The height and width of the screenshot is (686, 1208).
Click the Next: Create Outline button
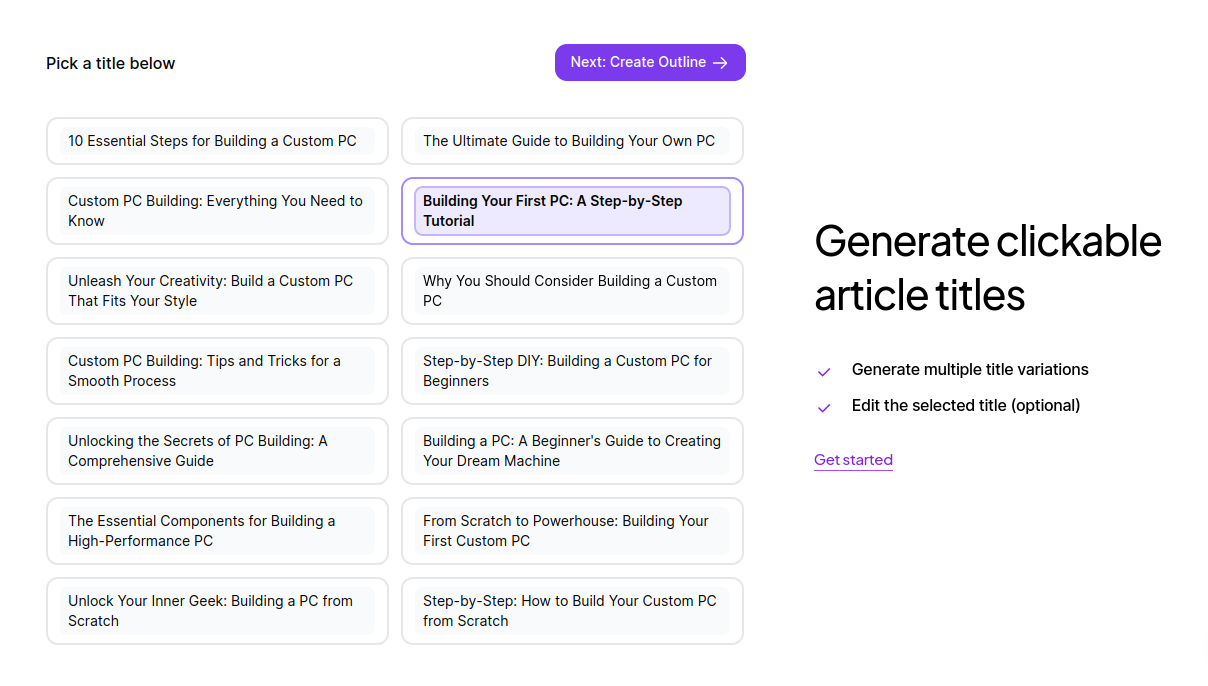coord(649,62)
